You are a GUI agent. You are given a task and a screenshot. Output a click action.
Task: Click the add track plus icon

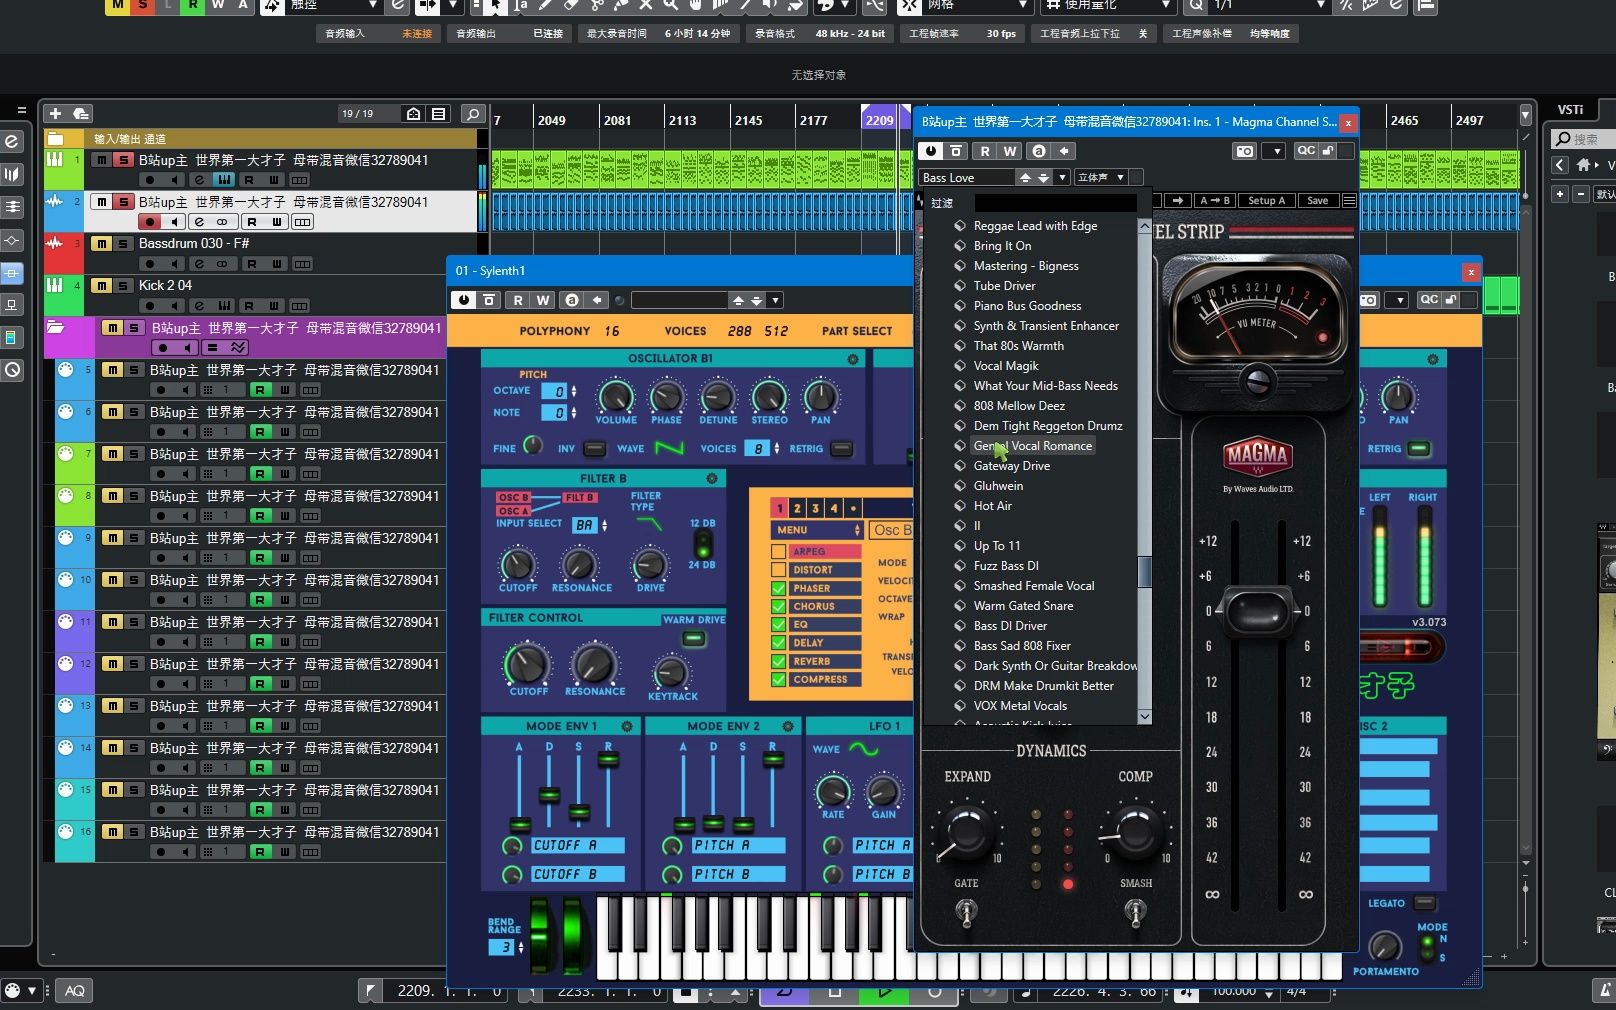click(x=55, y=114)
